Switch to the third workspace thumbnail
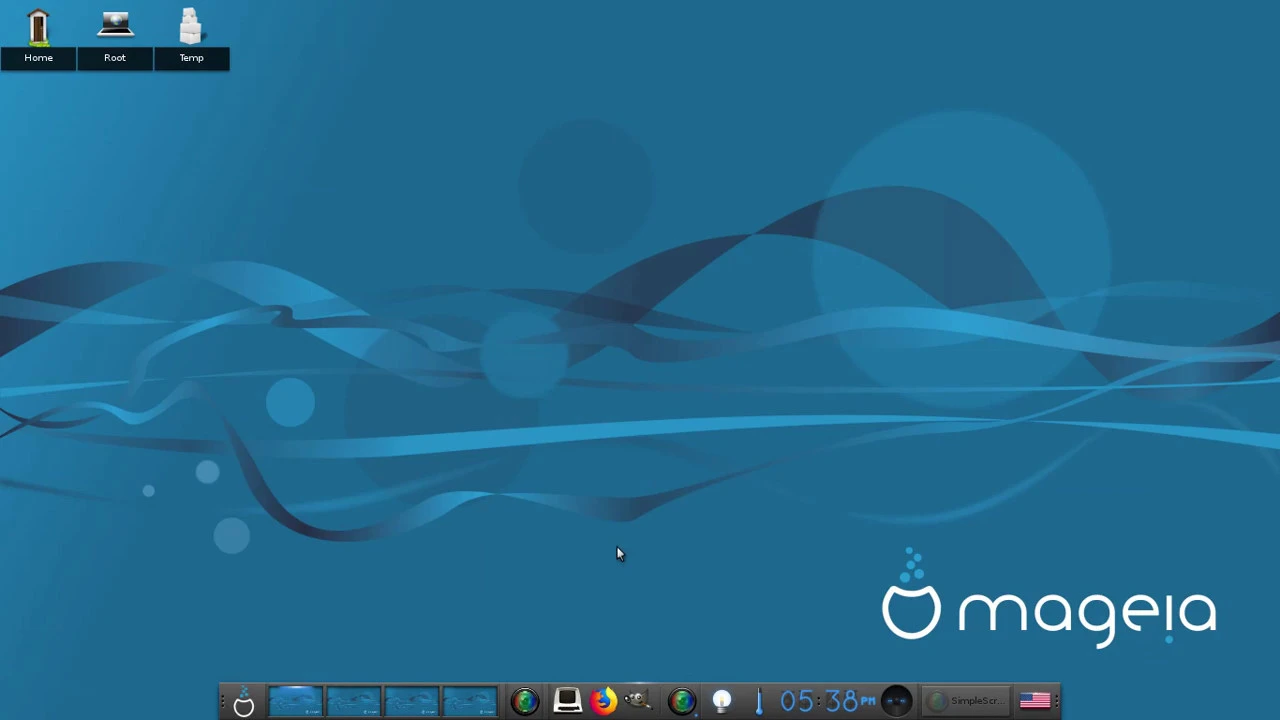This screenshot has width=1280, height=720. (x=411, y=702)
